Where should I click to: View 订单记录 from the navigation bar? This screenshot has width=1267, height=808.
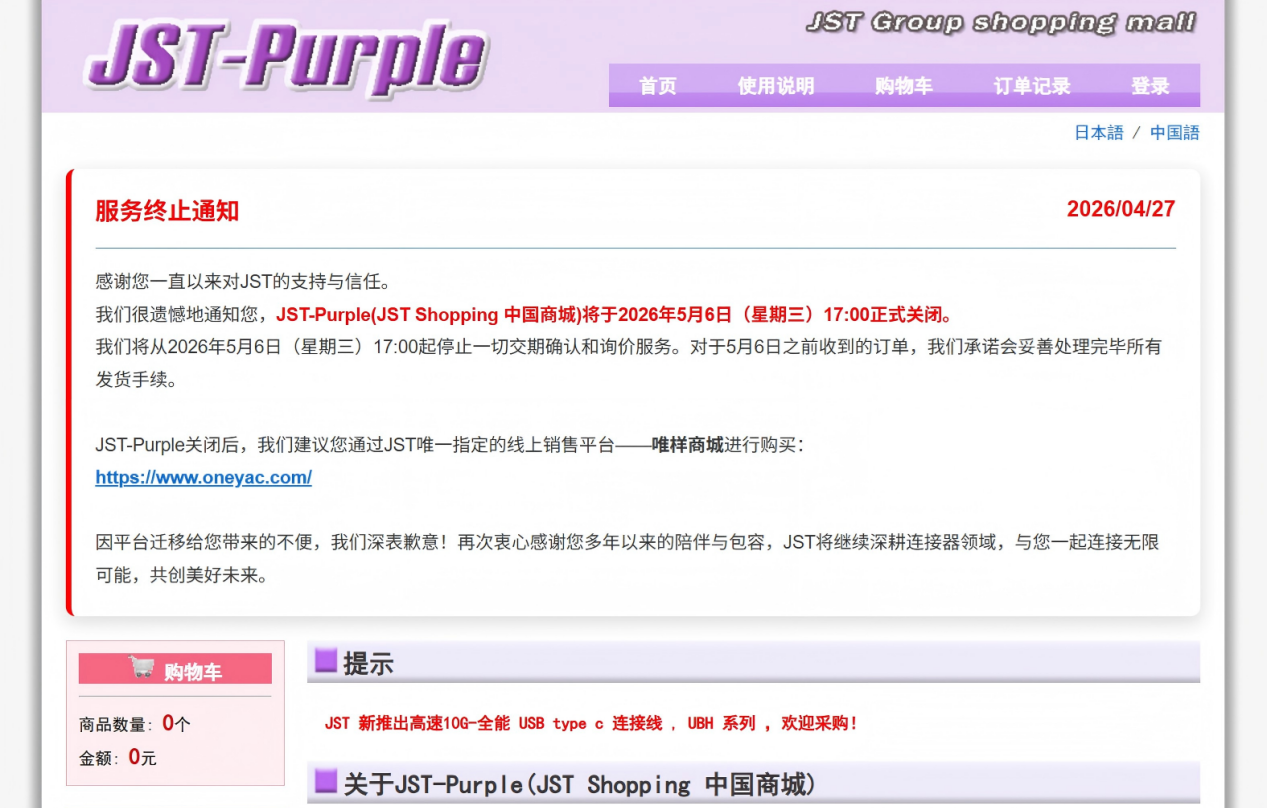pyautogui.click(x=1031, y=86)
